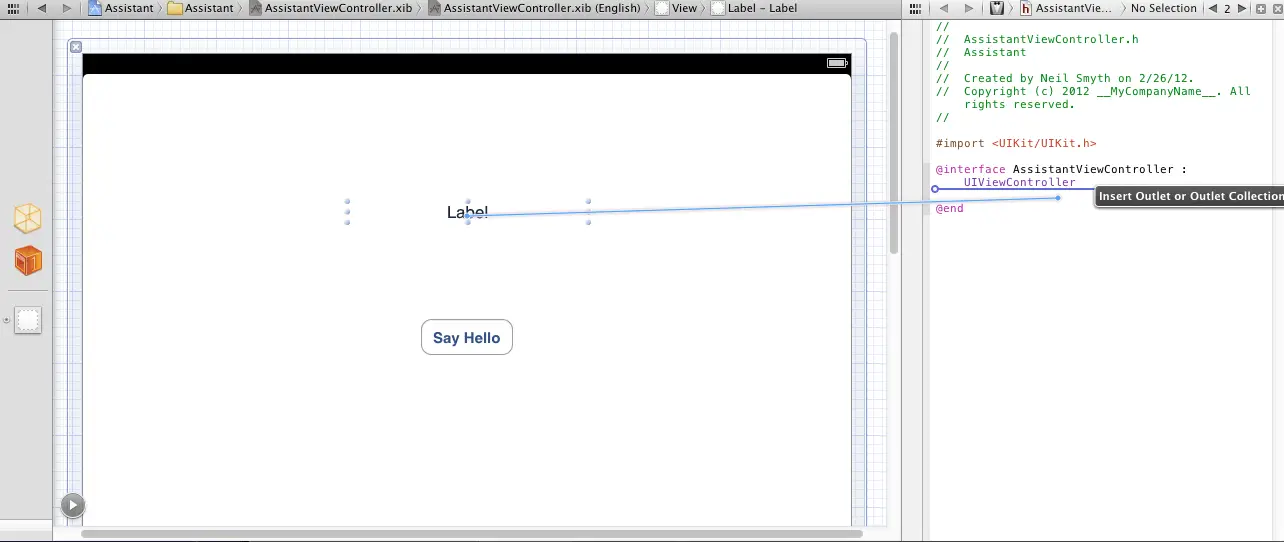Close the view in the canvas

76,47
